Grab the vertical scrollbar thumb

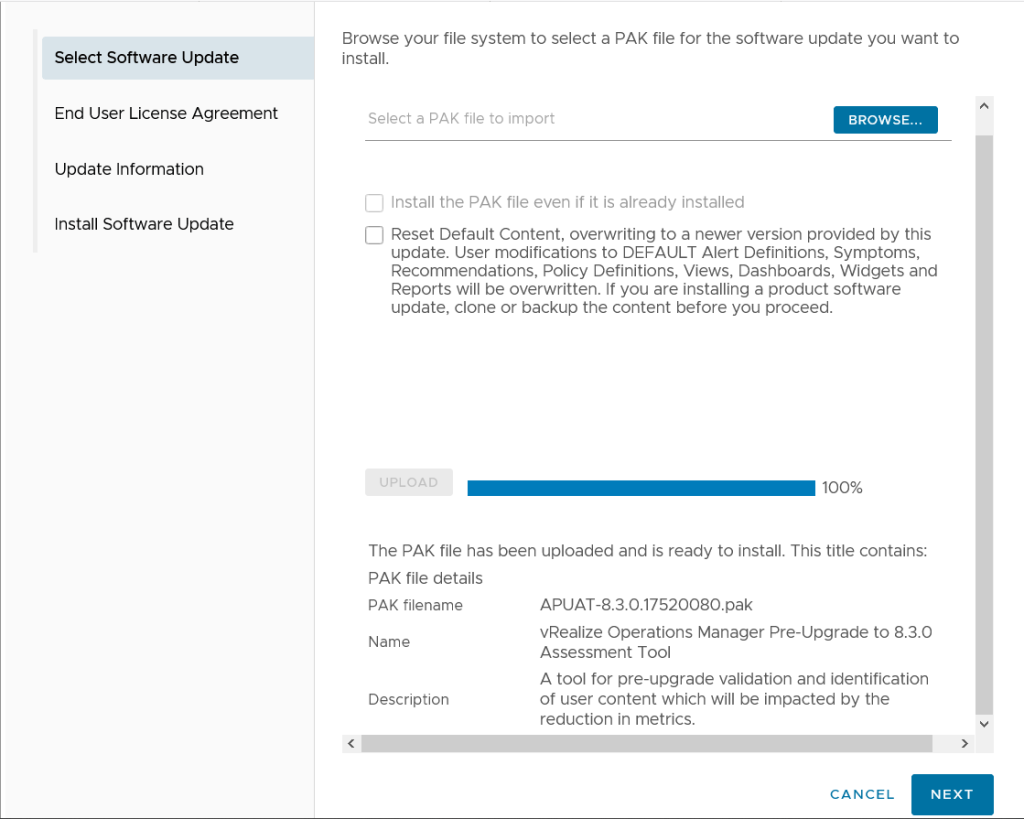[984, 420]
